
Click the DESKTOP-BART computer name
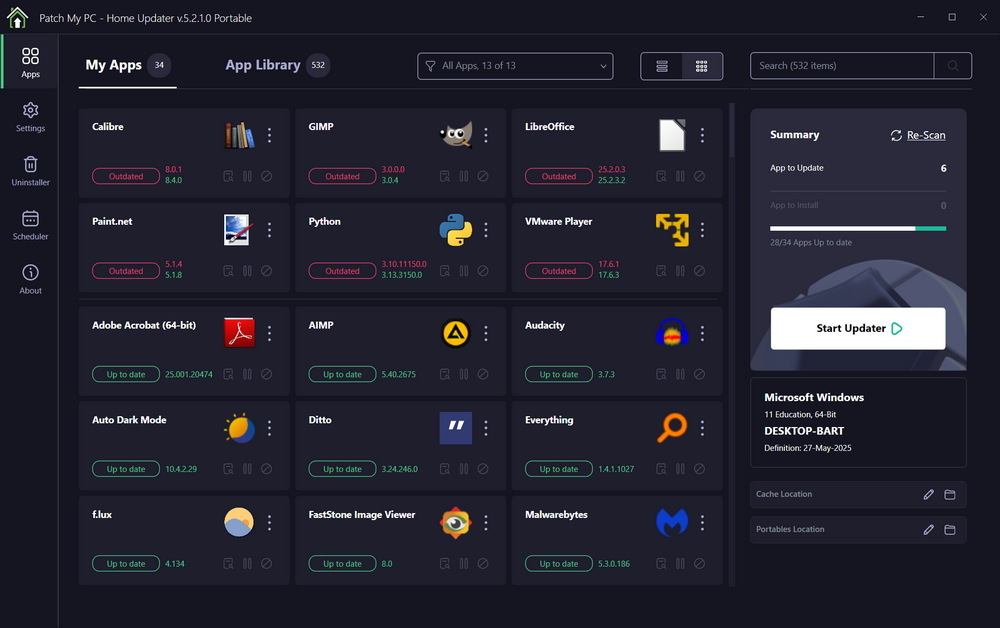point(804,431)
